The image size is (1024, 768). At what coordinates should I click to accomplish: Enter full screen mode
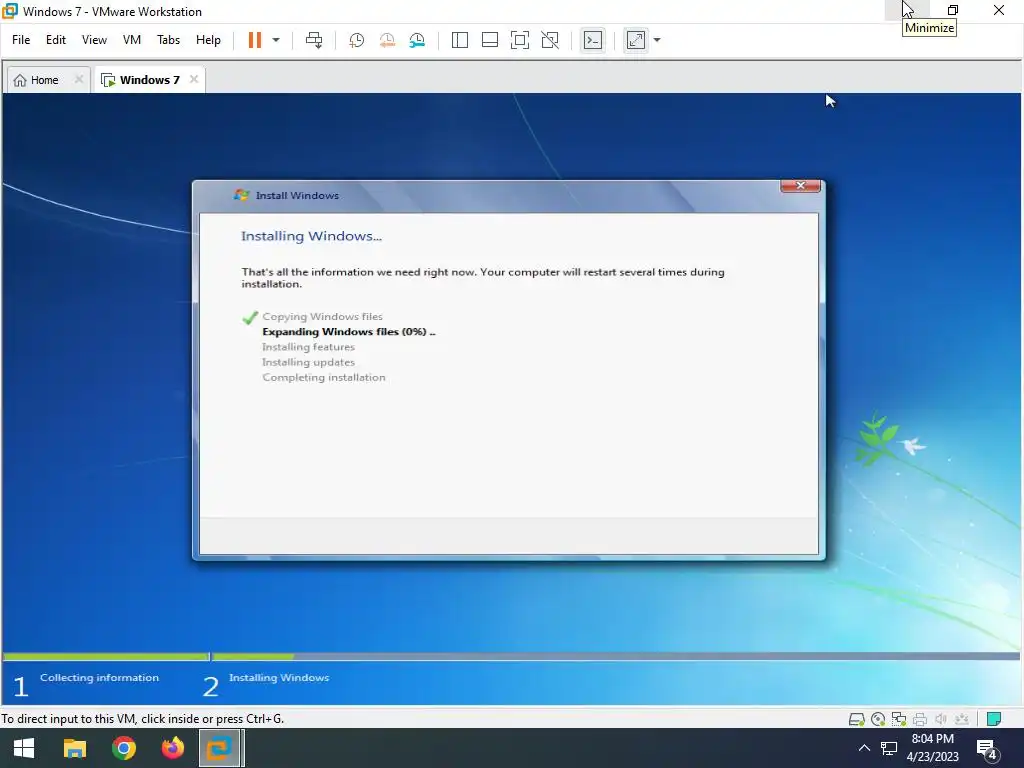[520, 40]
